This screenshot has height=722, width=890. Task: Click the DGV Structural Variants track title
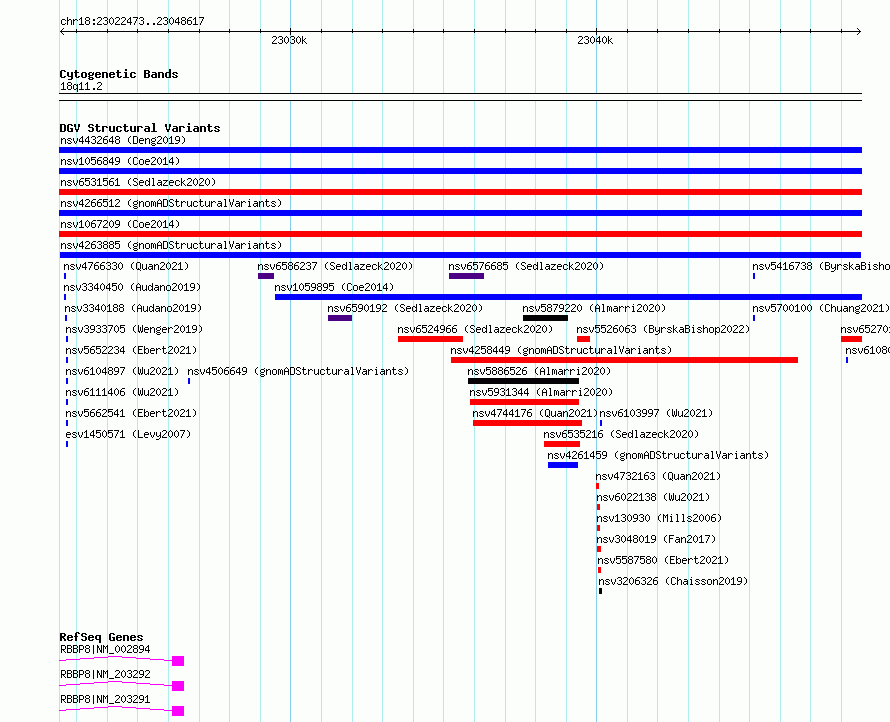(140, 128)
